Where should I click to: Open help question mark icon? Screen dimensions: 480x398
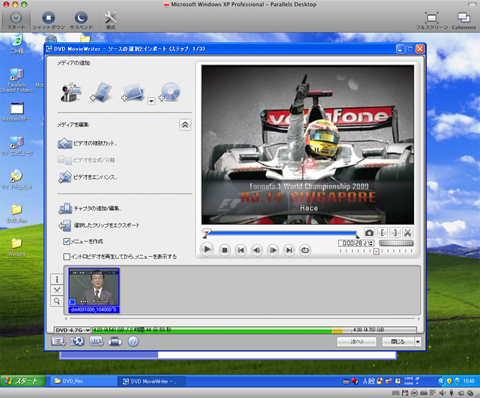tap(133, 341)
